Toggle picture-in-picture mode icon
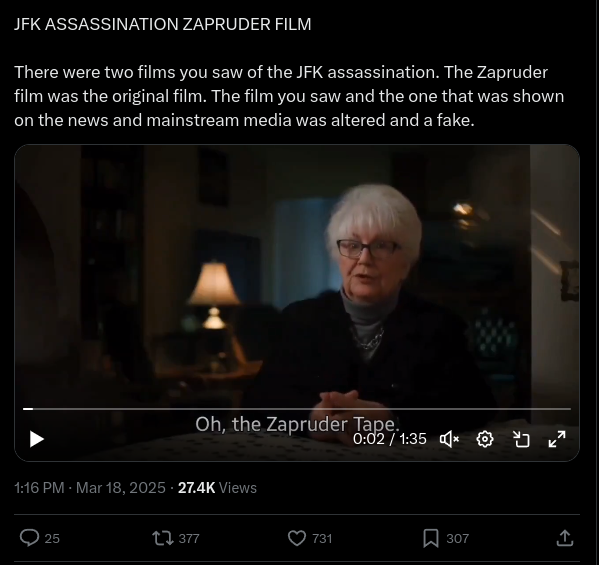This screenshot has height=565, width=599. 521,439
